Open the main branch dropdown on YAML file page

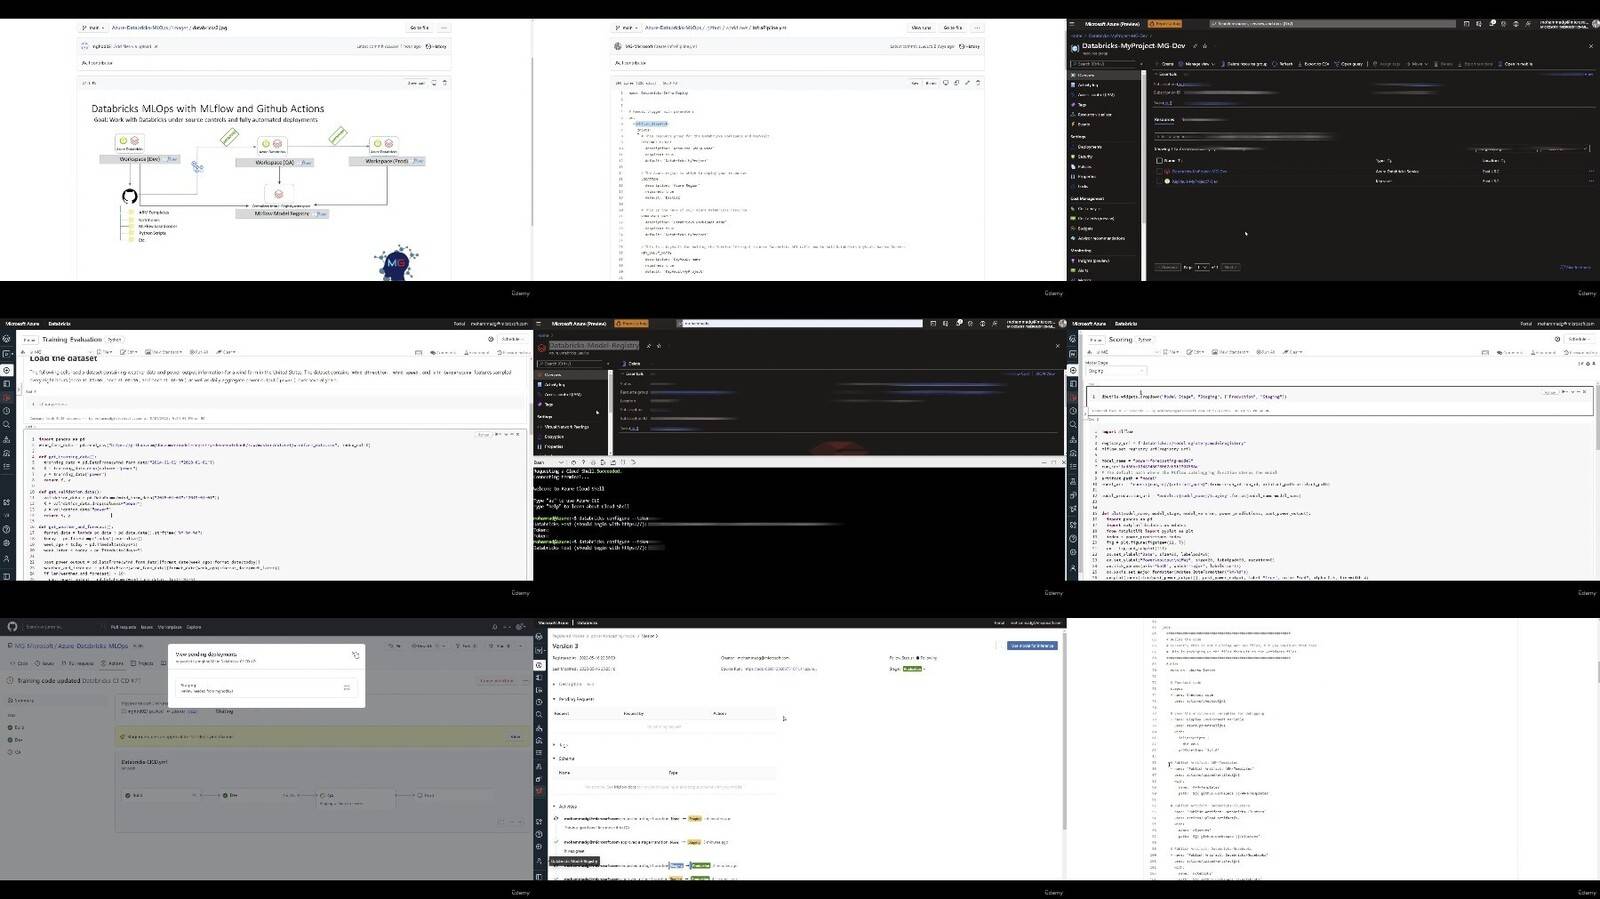(626, 28)
